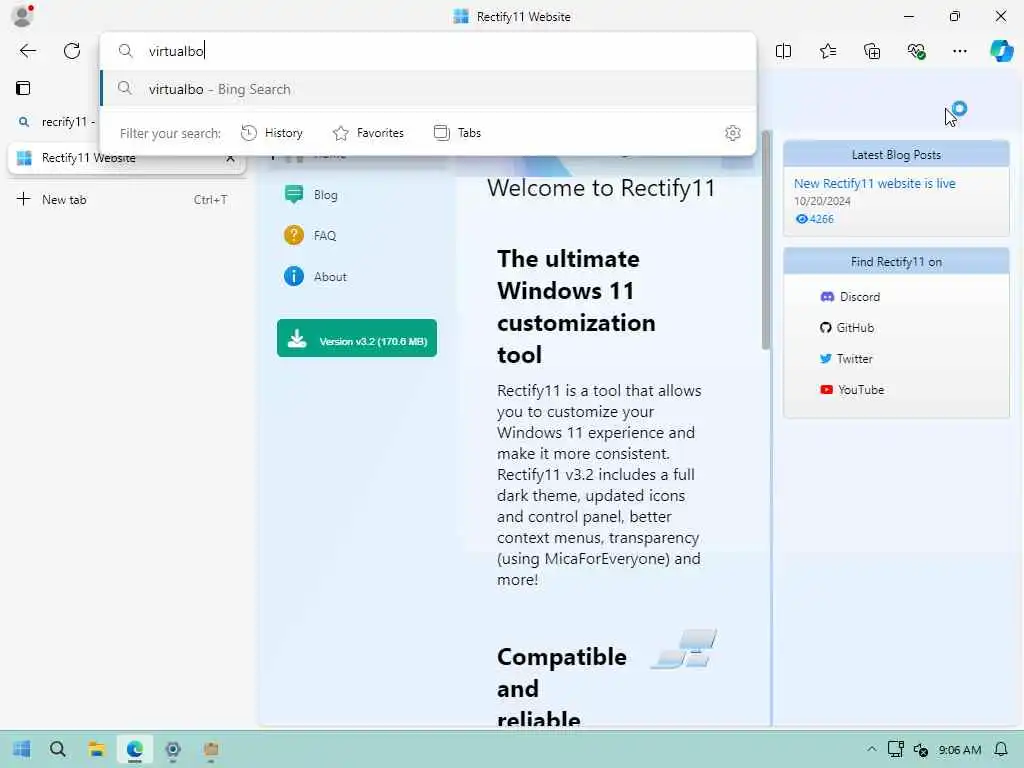Image resolution: width=1024 pixels, height=768 pixels.
Task: Click the Discord logo icon
Action: (x=827, y=297)
